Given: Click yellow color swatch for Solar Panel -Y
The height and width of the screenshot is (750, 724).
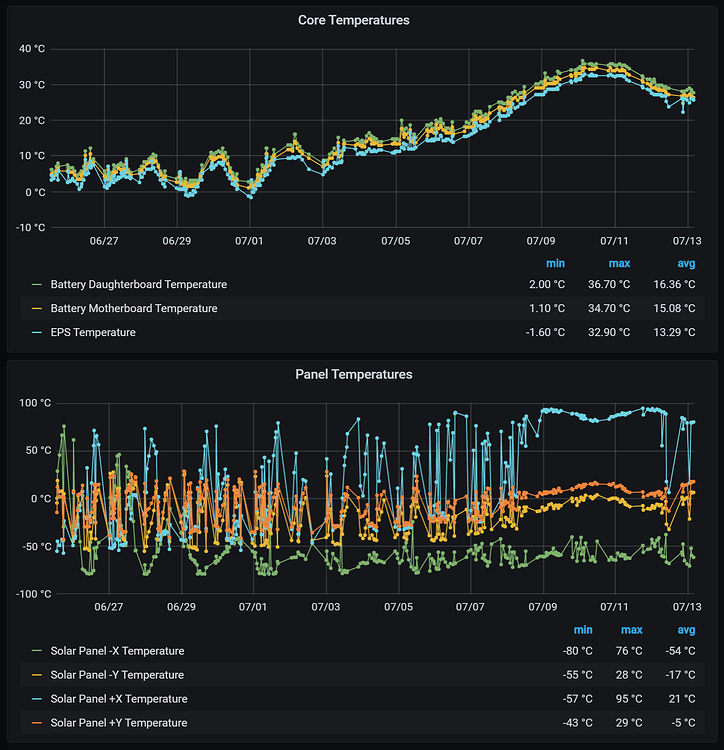Looking at the screenshot, I should pyautogui.click(x=36, y=675).
